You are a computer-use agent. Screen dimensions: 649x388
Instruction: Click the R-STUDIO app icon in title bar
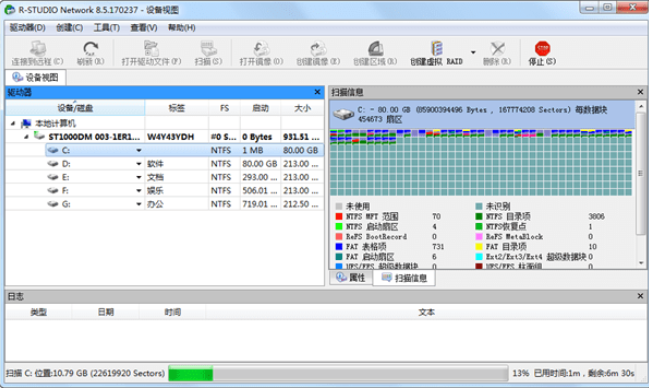10,10
